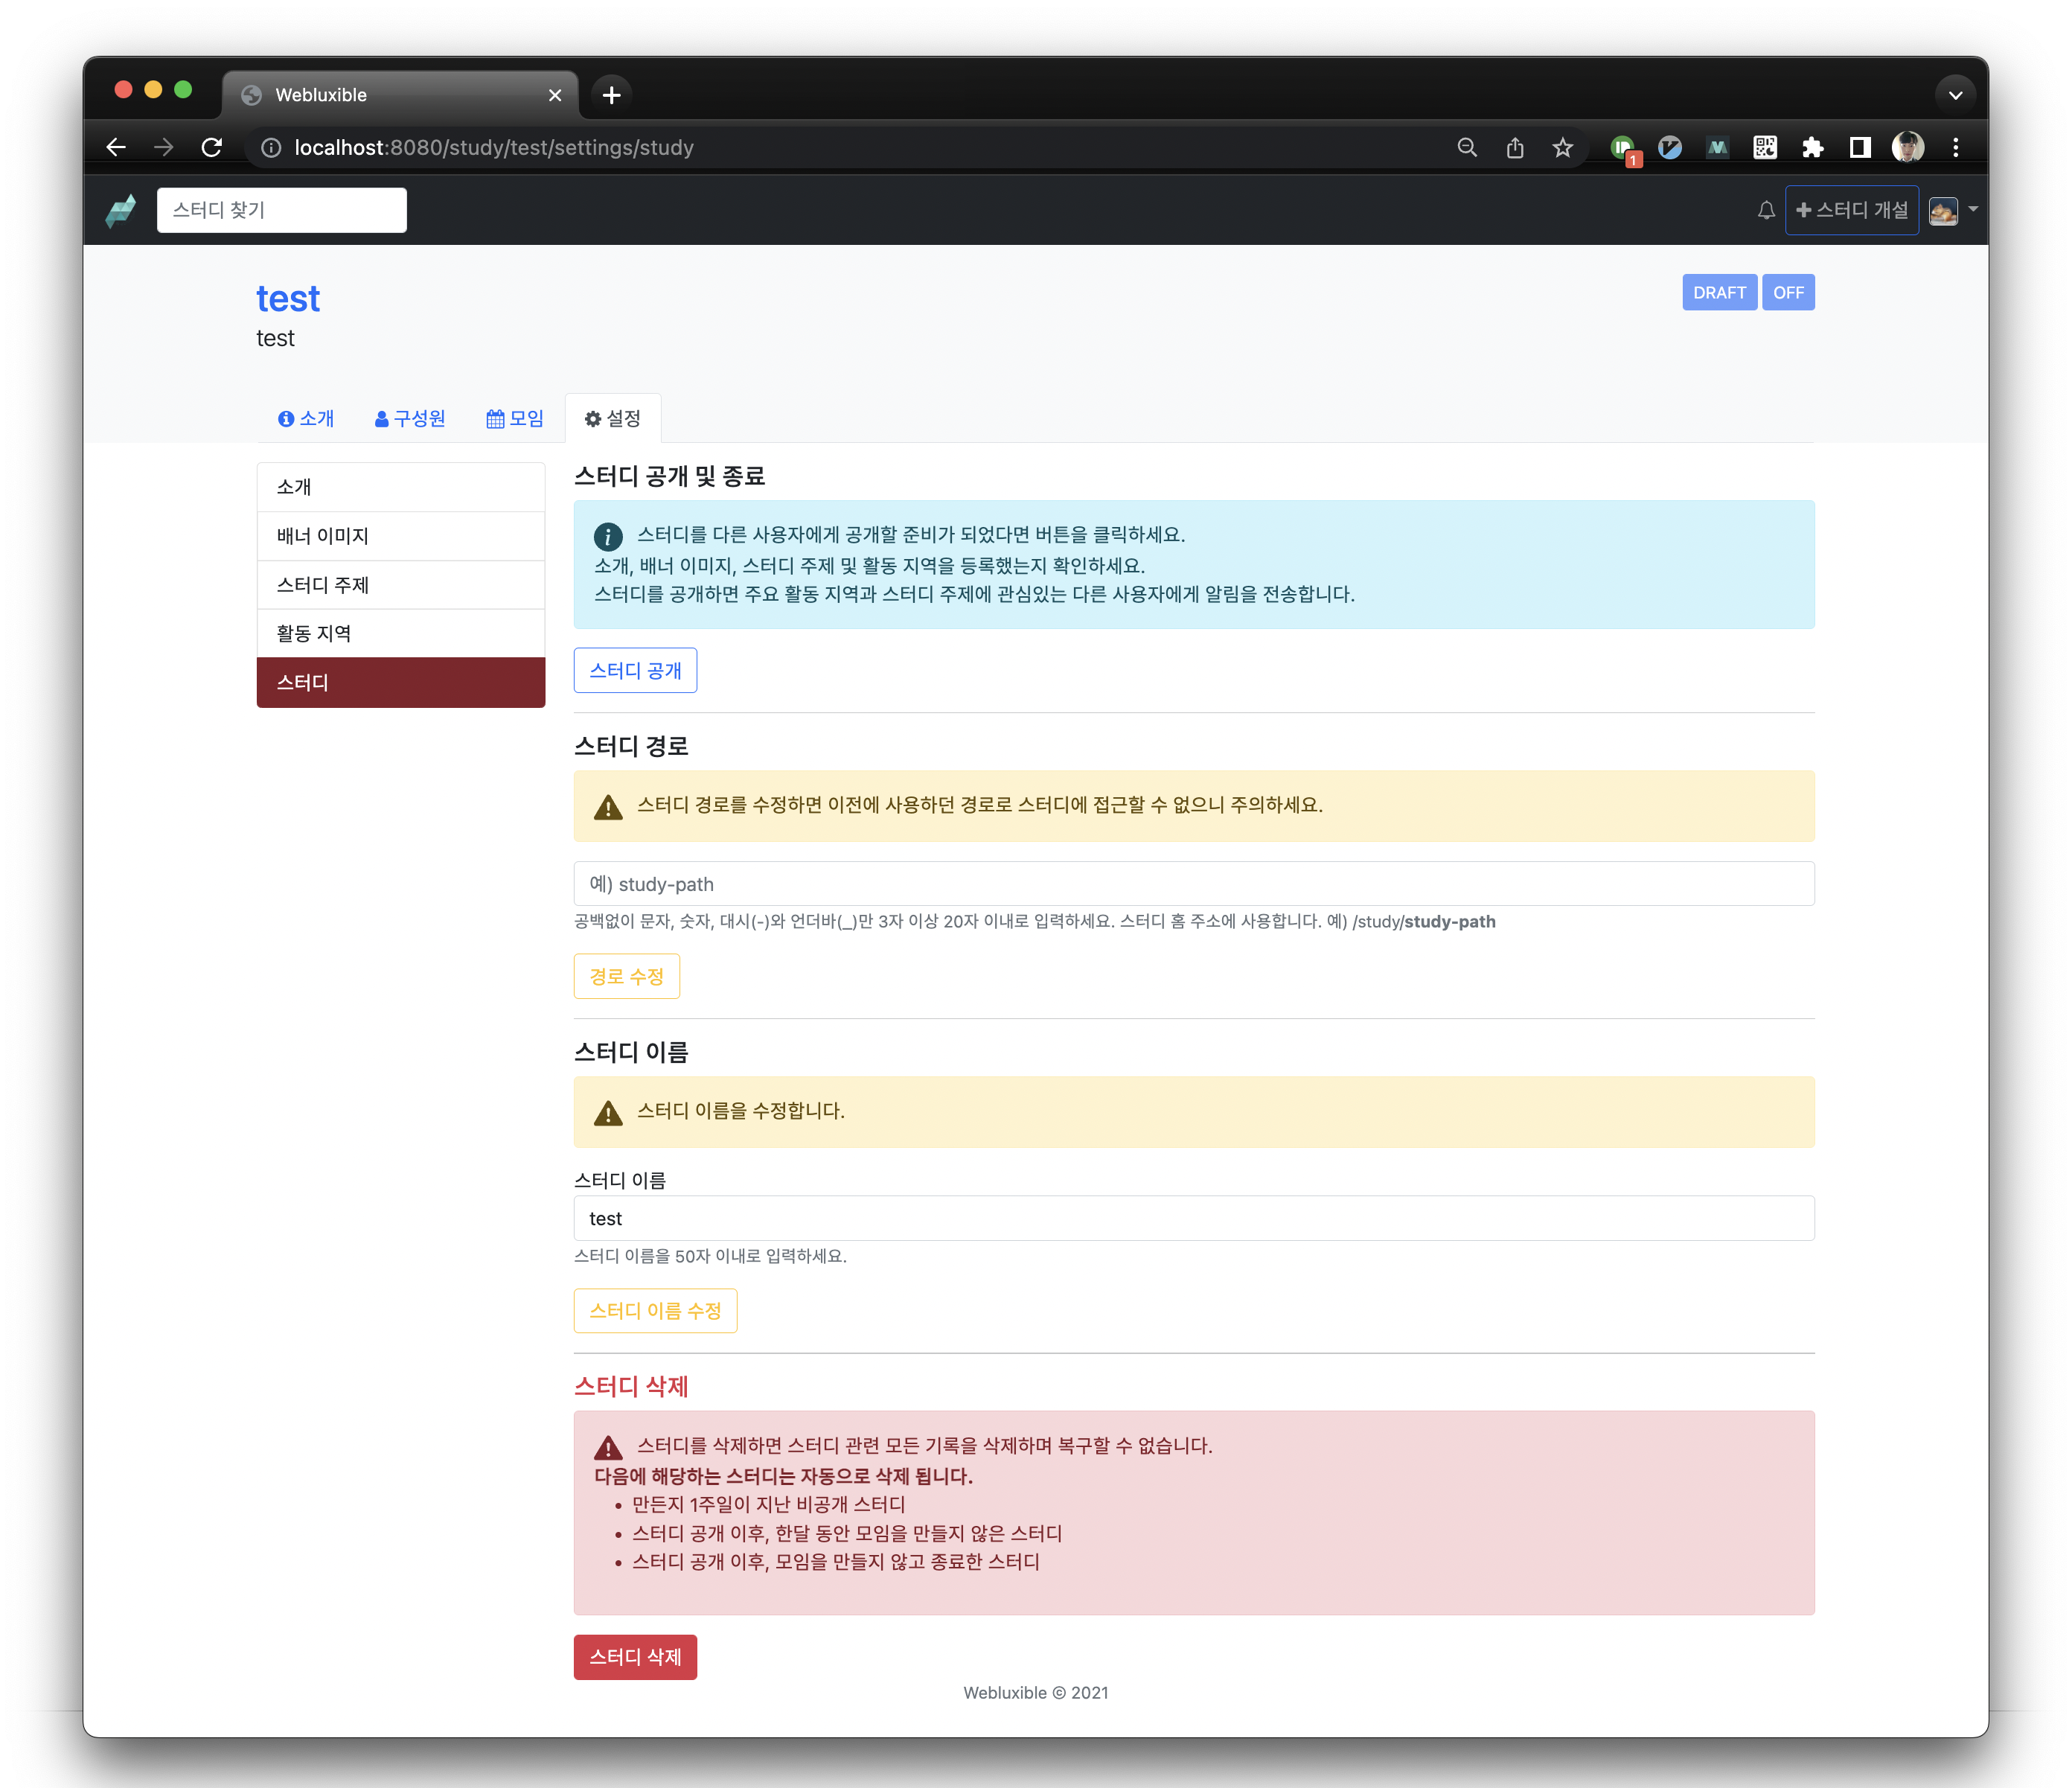Open the notifications bell icon
This screenshot has height=1788, width=2072.
(x=1766, y=210)
